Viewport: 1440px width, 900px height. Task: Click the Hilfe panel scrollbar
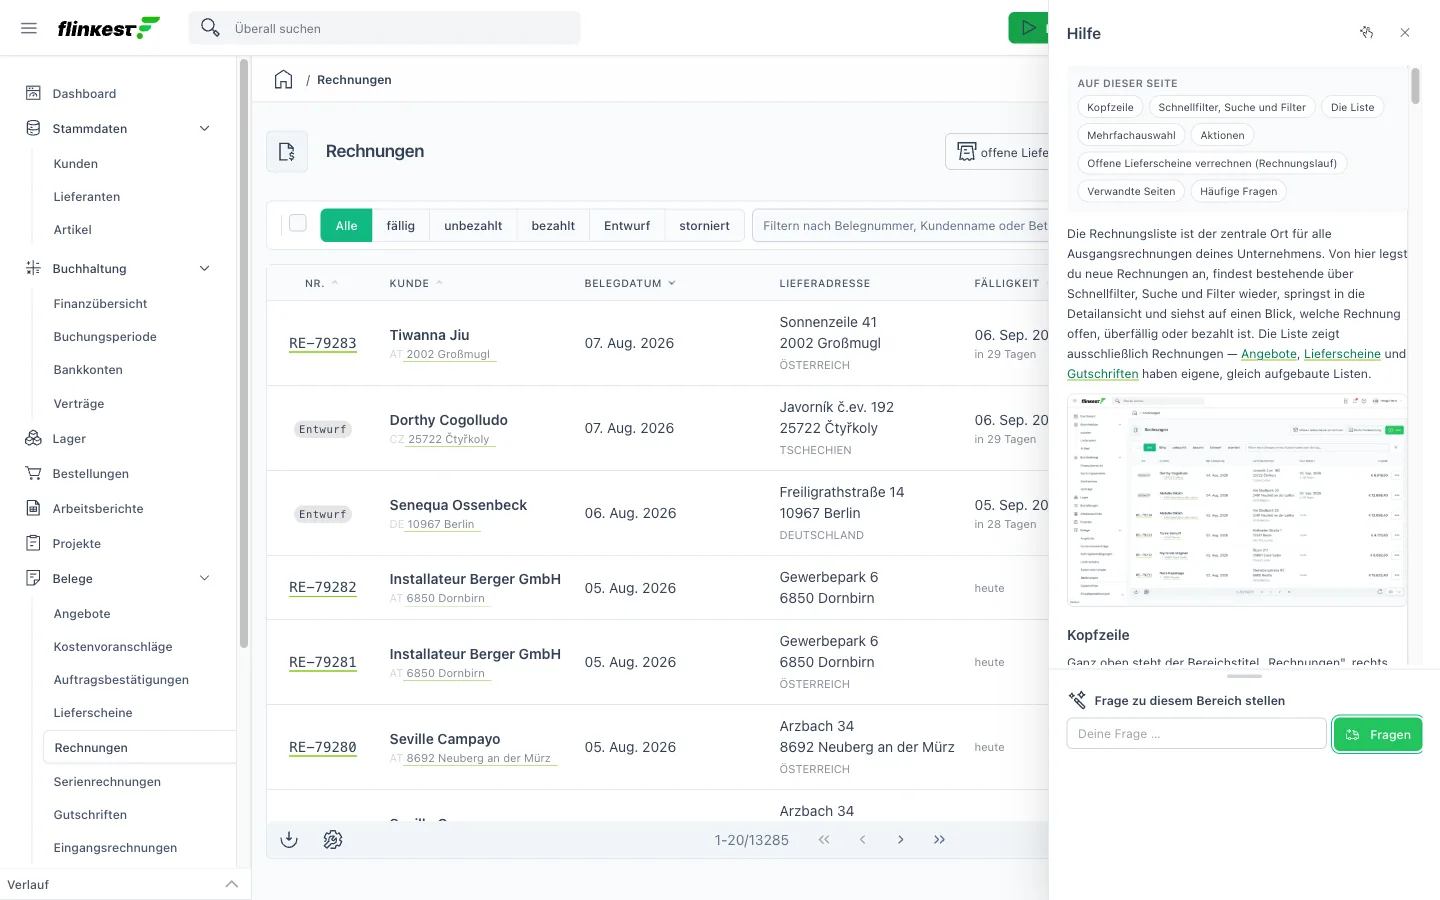coord(1415,86)
